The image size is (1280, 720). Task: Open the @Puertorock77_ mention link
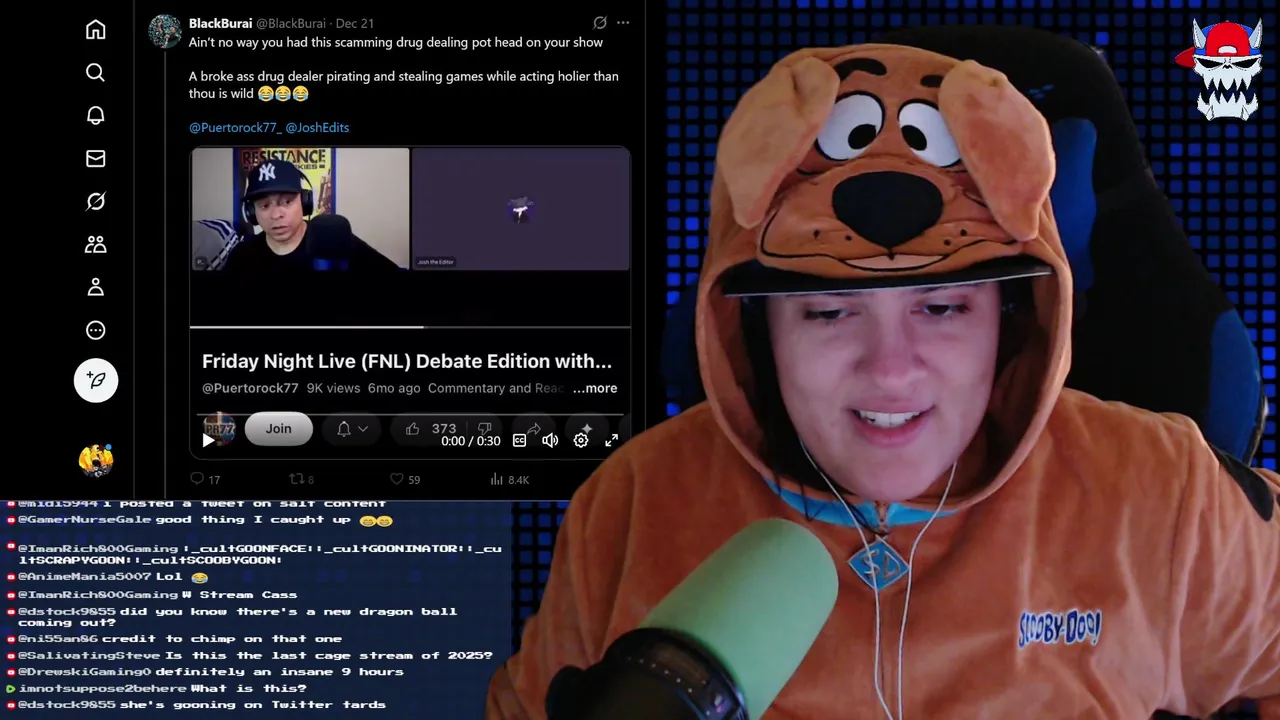click(x=235, y=128)
